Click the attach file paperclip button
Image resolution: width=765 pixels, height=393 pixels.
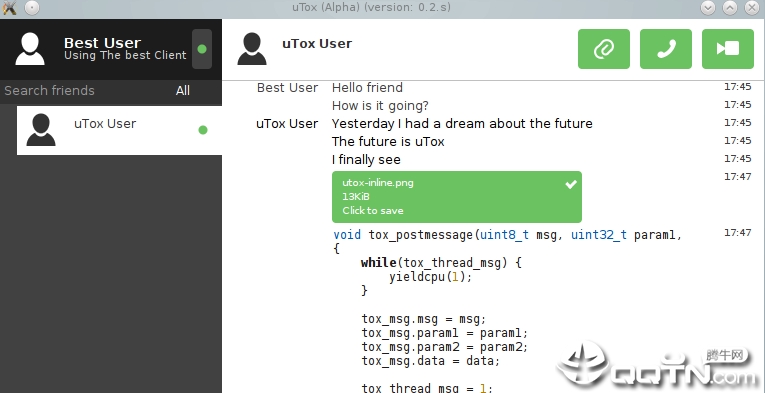604,49
